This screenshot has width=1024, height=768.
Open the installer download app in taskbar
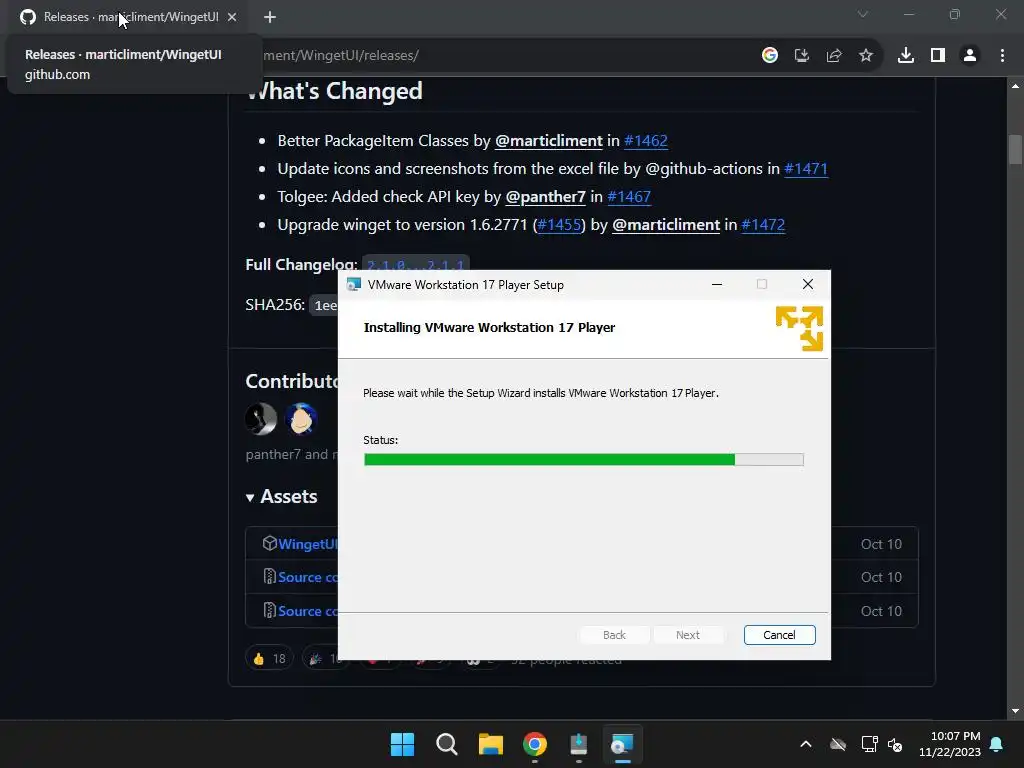pyautogui.click(x=579, y=744)
